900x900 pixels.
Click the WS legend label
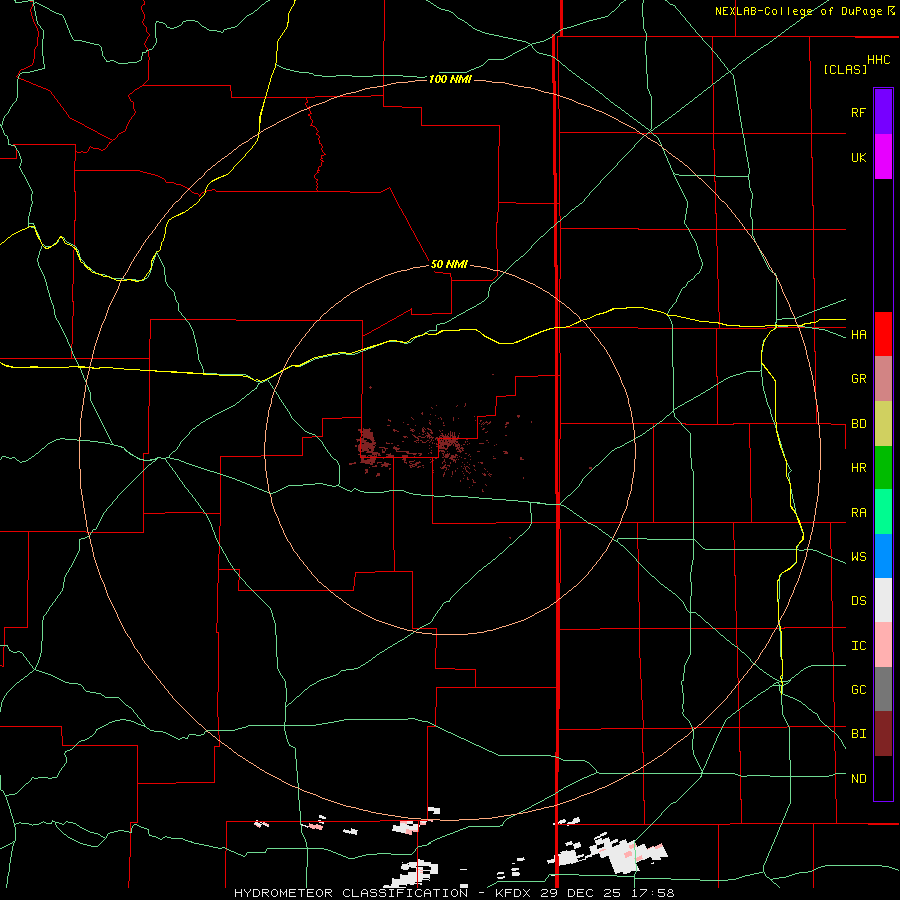(x=859, y=557)
